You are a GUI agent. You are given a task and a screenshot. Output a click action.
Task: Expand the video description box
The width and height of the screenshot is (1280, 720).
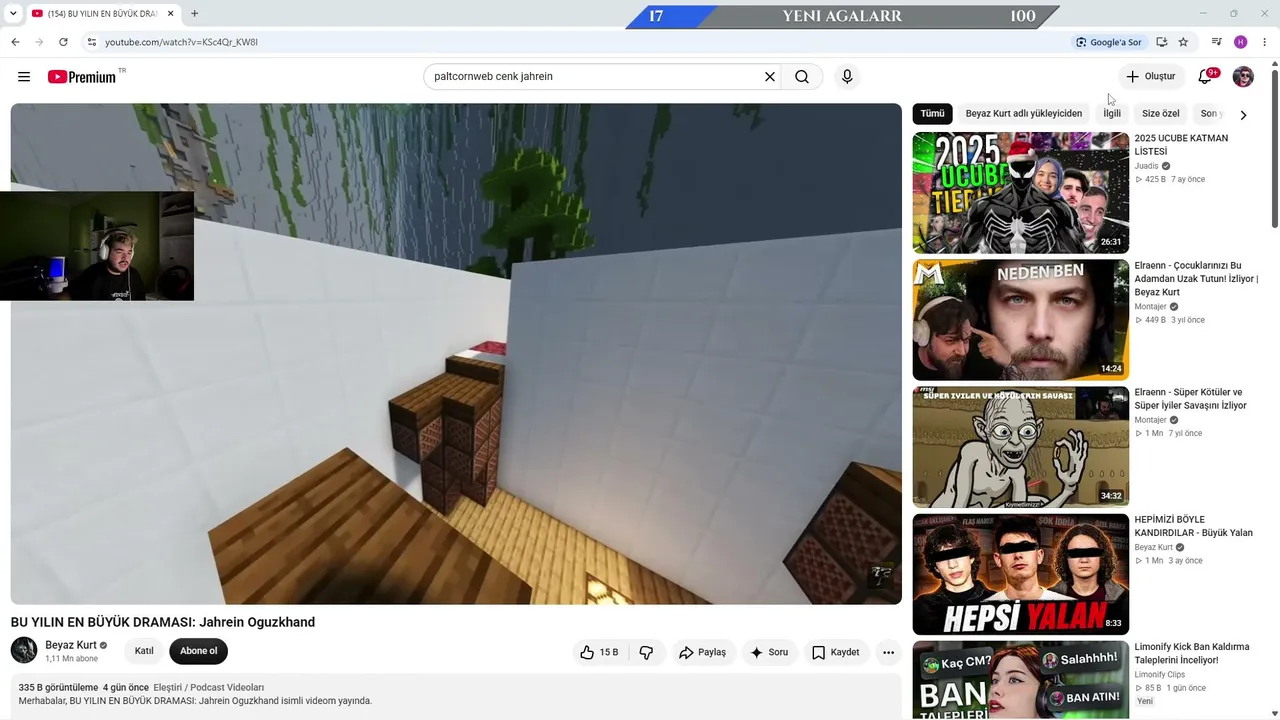456,695
